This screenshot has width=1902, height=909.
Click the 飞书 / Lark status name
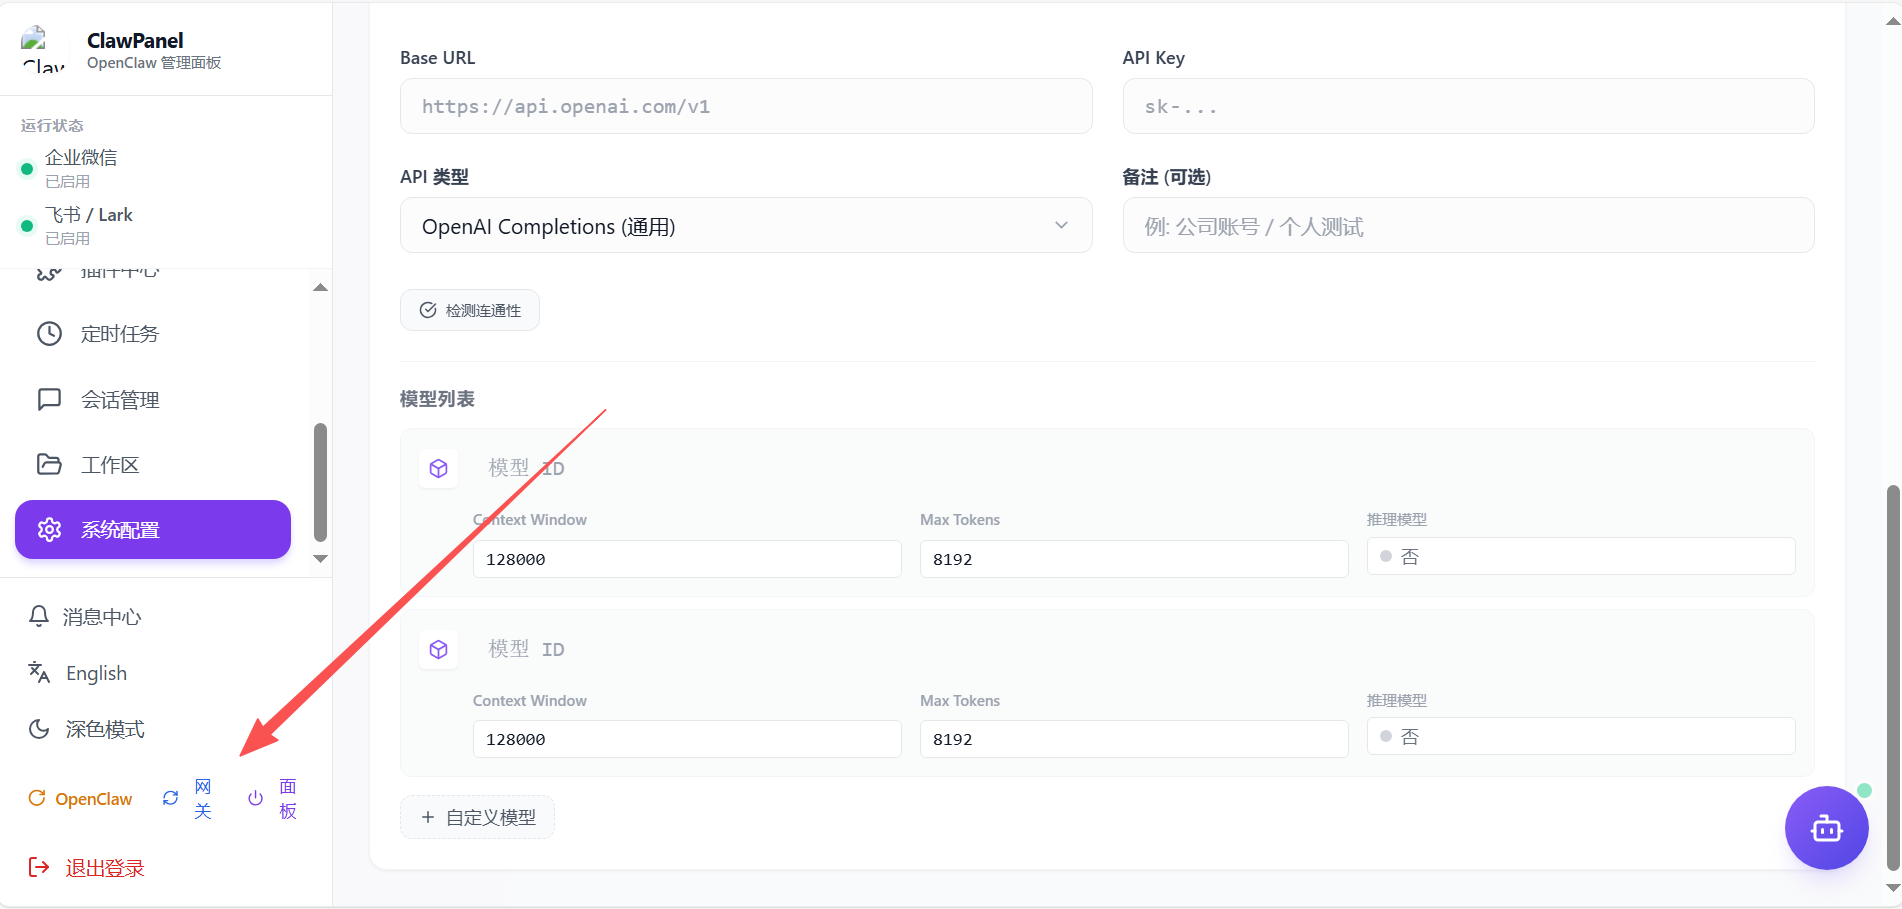(x=89, y=215)
